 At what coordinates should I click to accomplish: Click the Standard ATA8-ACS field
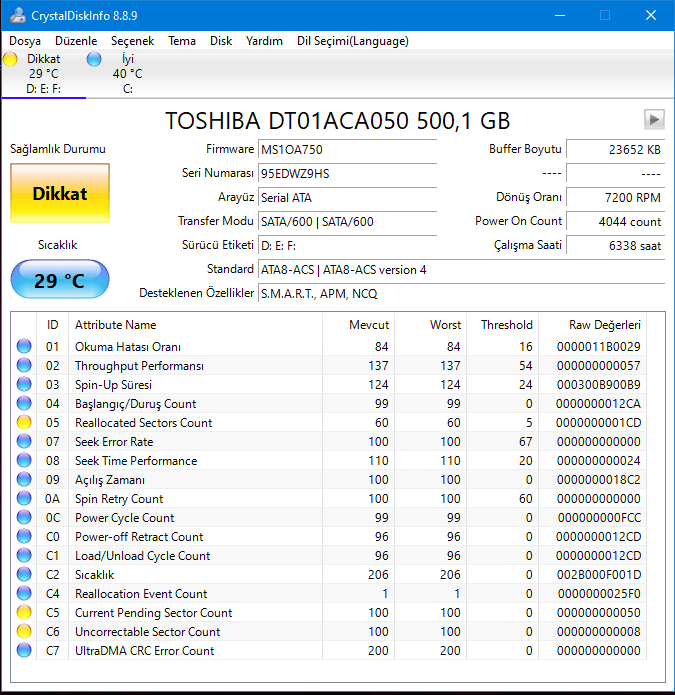461,269
